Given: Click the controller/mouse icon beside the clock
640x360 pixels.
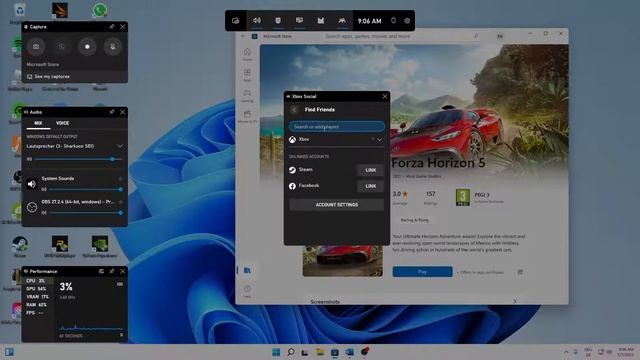Looking at the screenshot, I should pos(393,20).
